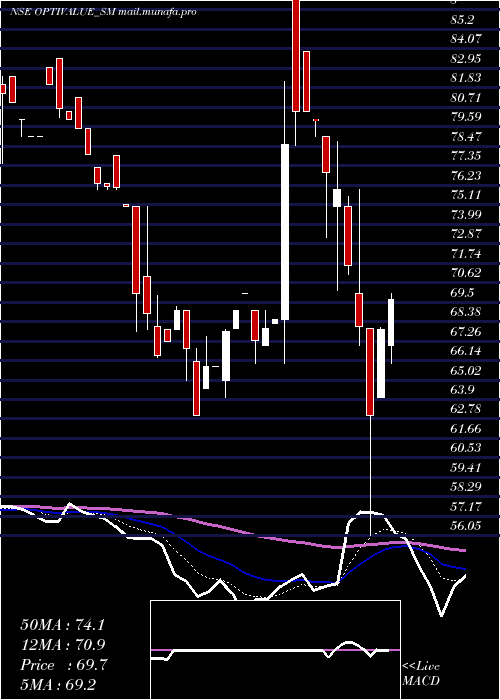Click the 73.99 price axis label
This screenshot has height=700, width=500.
(x=467, y=215)
